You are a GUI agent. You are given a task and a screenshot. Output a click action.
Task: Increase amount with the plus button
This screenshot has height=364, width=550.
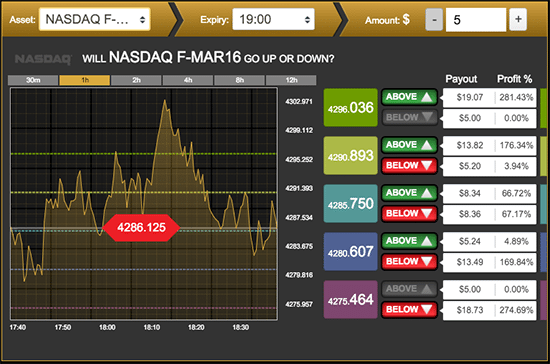coord(518,20)
